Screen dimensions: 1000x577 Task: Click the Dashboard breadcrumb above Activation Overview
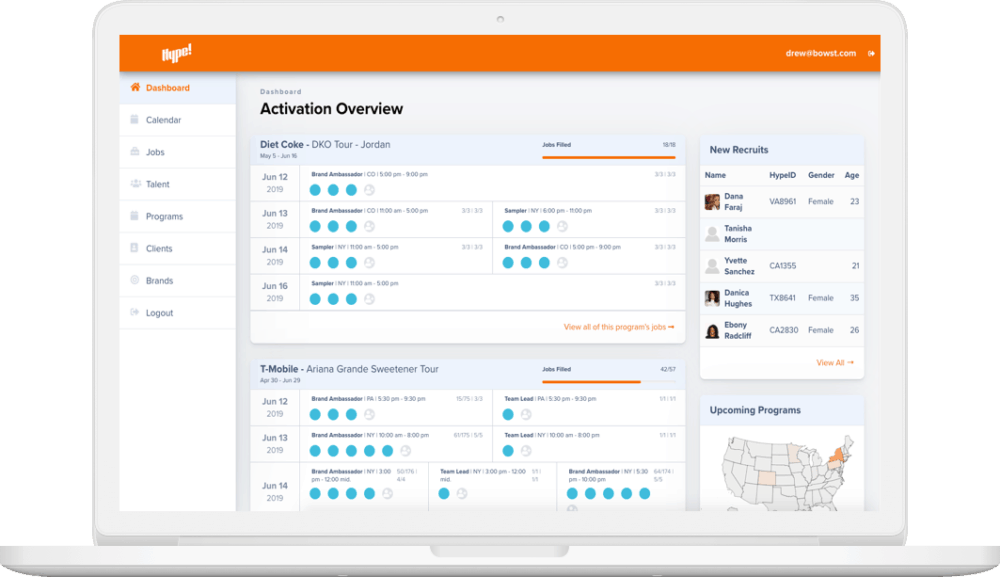click(281, 92)
